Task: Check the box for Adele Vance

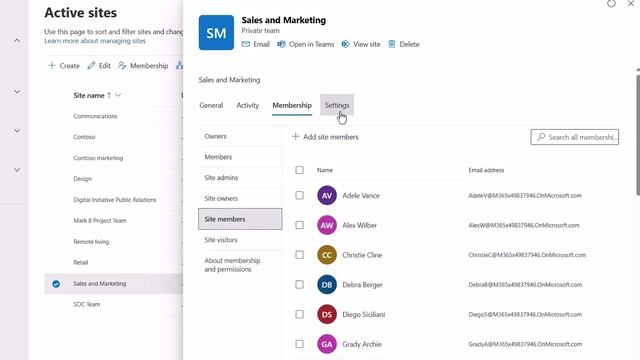Action: point(300,196)
